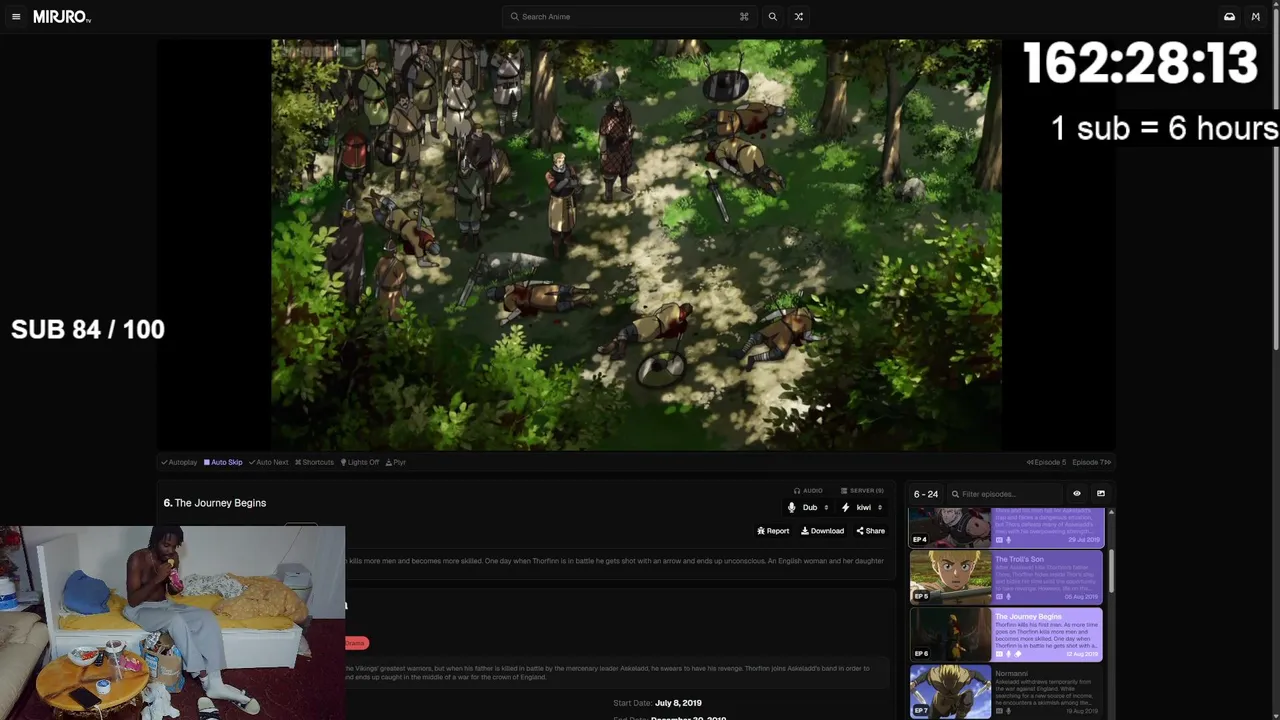
Task: Open the EP 7 thumbnail image
Action: (950, 692)
